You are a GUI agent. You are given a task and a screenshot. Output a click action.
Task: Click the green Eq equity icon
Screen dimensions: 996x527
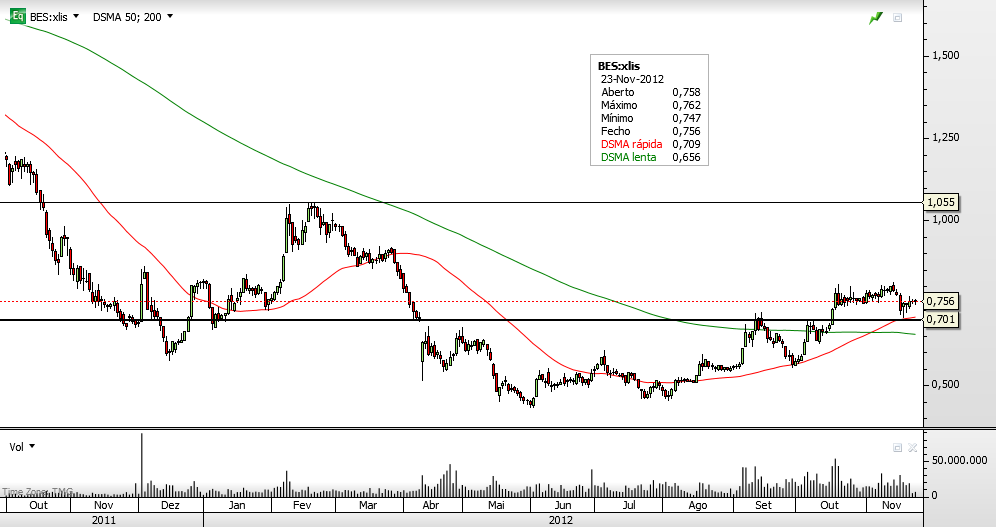tap(18, 17)
